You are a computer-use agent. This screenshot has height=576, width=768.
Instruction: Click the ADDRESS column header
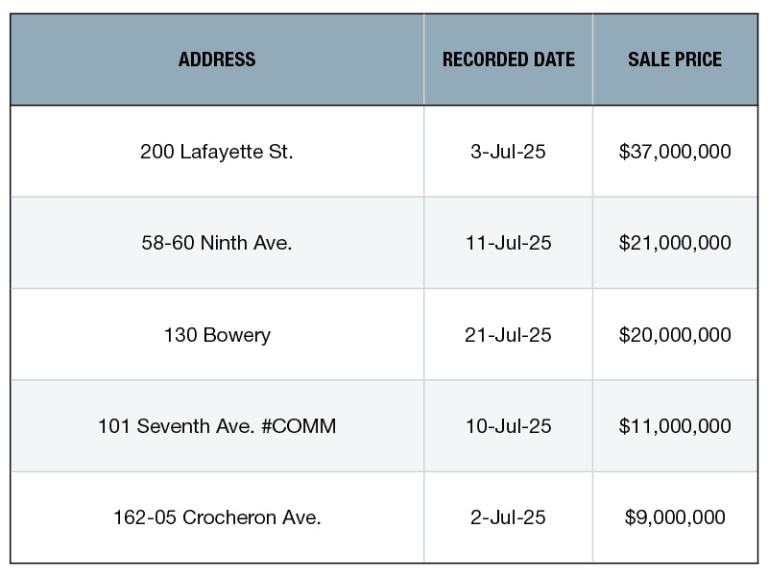coord(217,59)
